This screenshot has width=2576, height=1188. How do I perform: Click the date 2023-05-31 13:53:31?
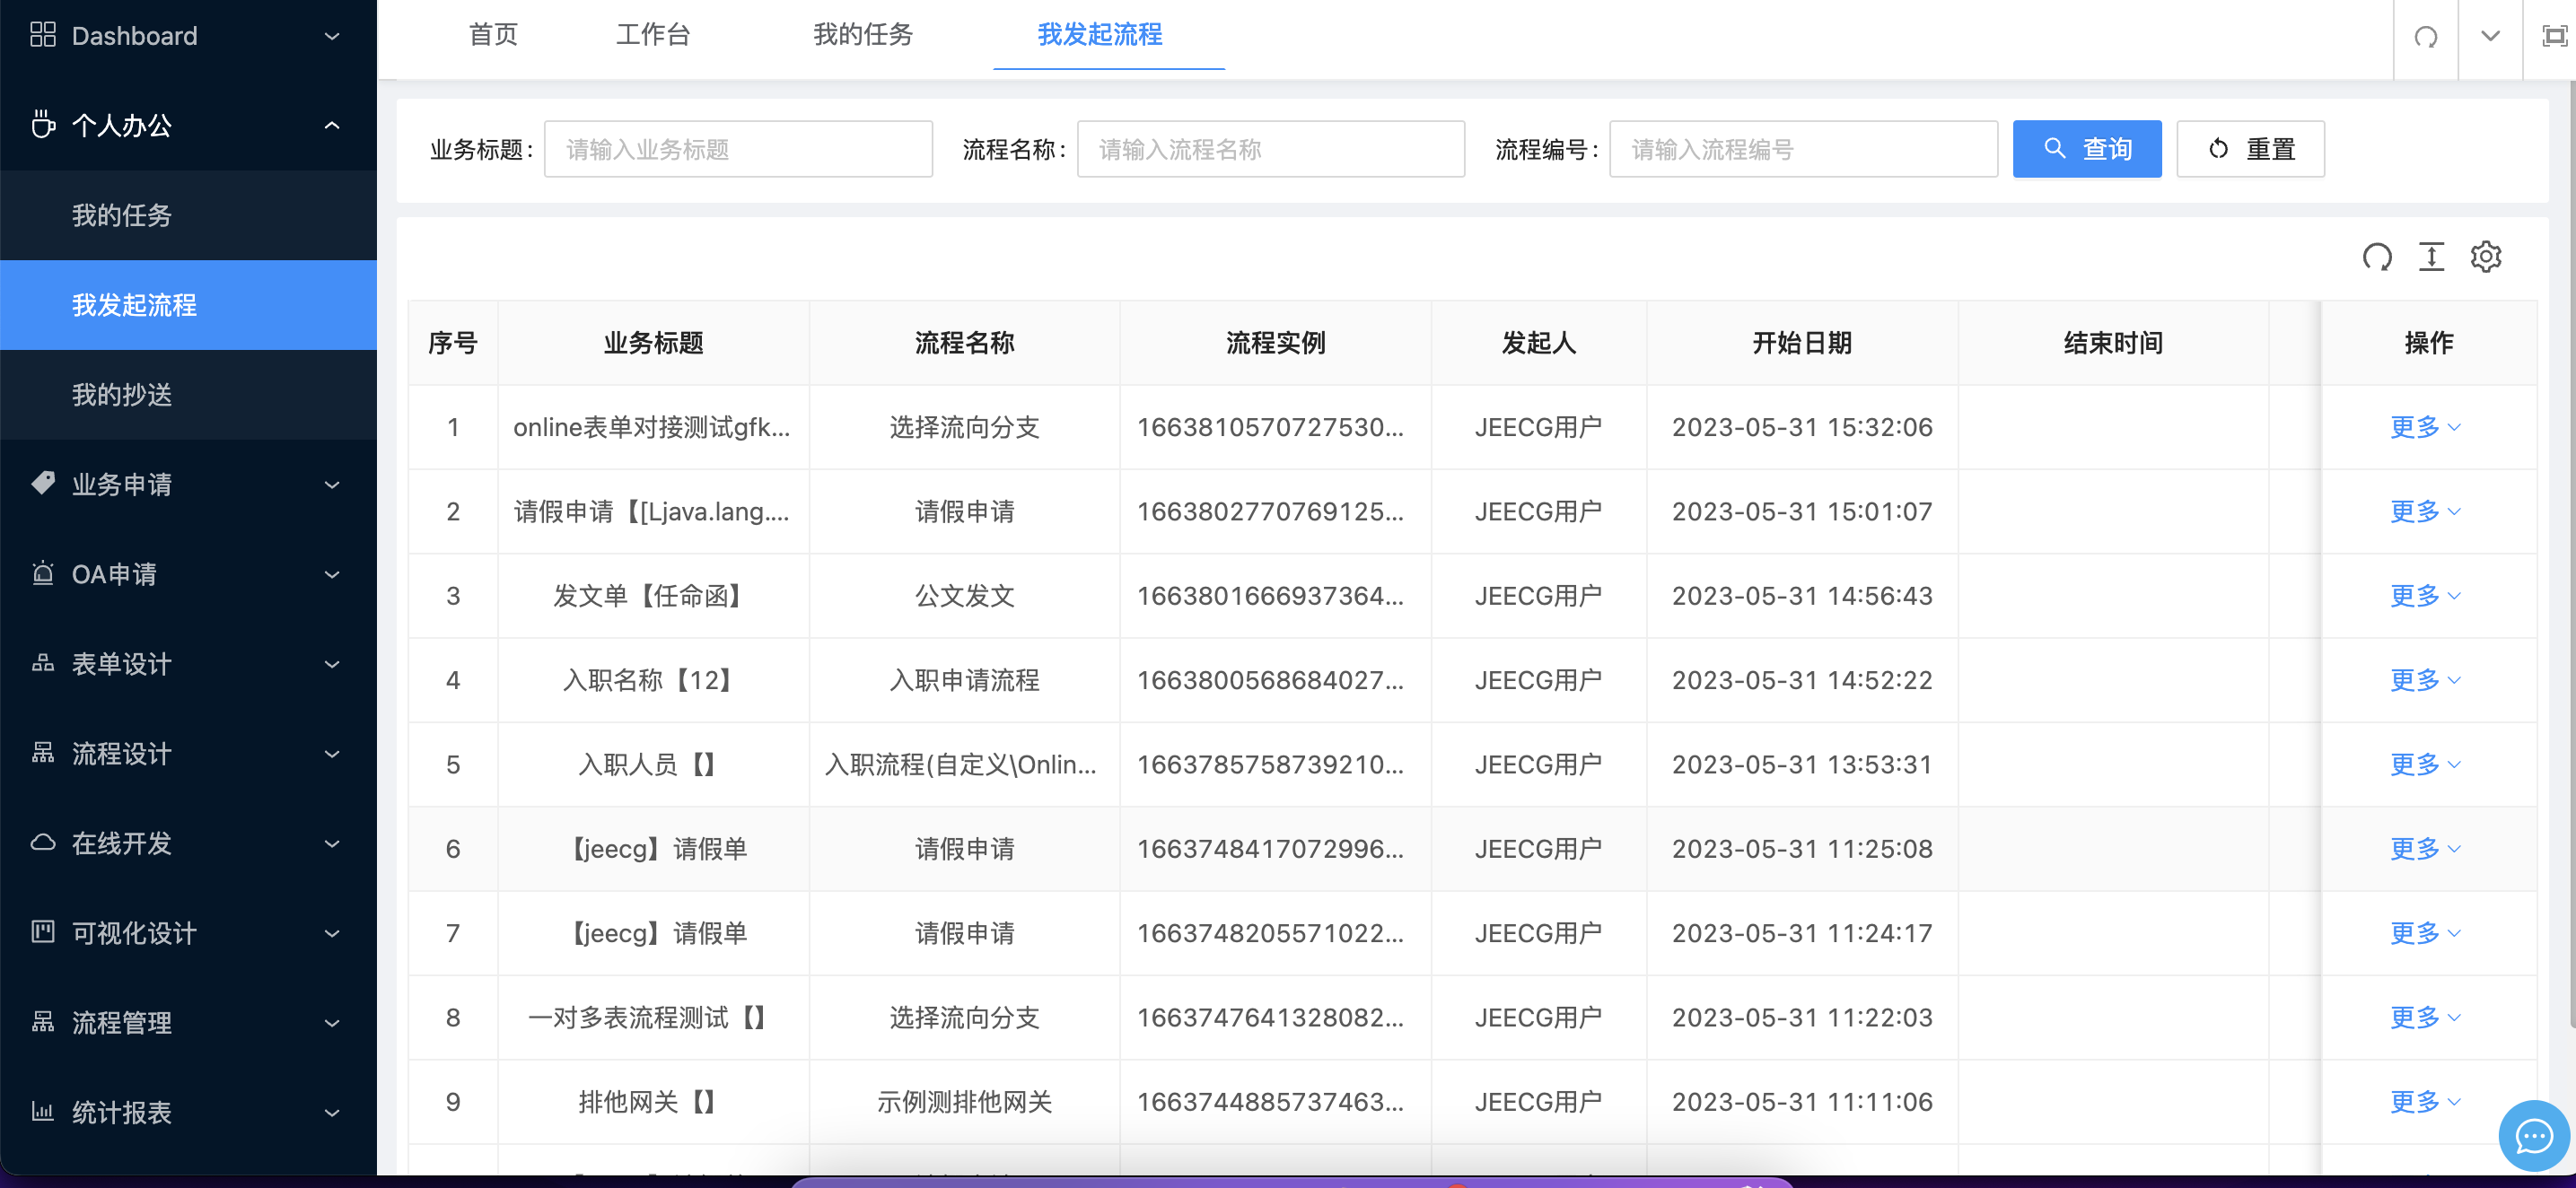click(1802, 764)
